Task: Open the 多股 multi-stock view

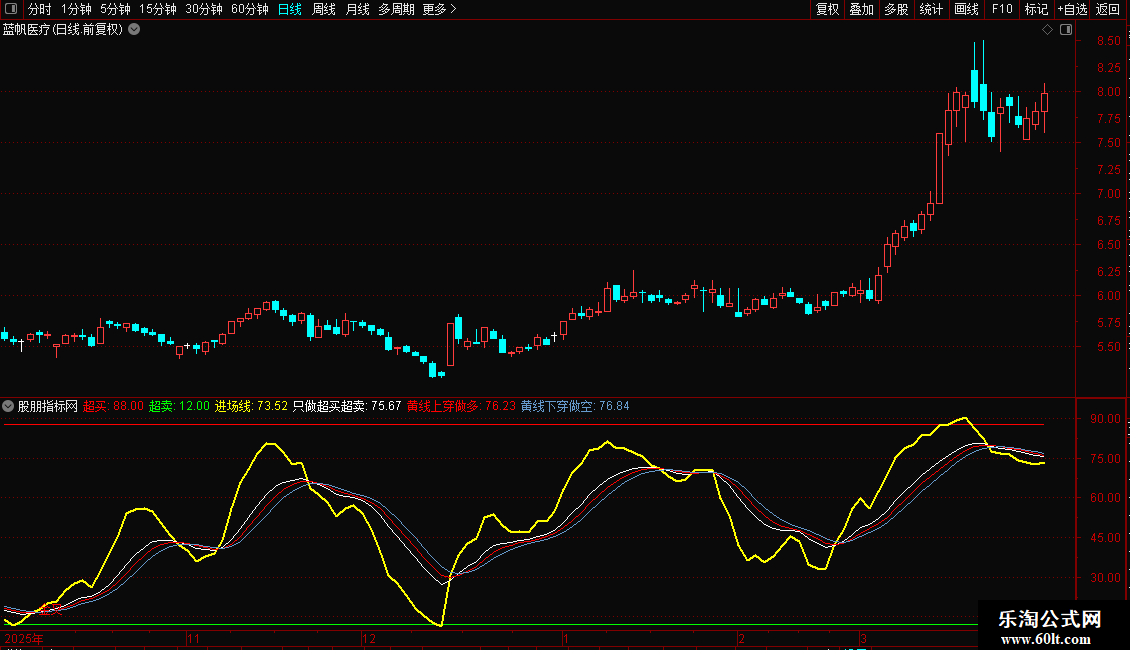Action: (x=896, y=9)
